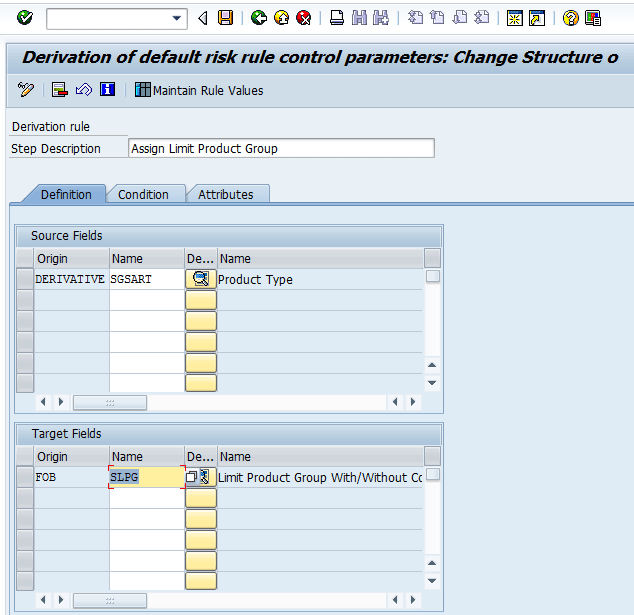Click the green Enter checkmark icon

(25, 18)
